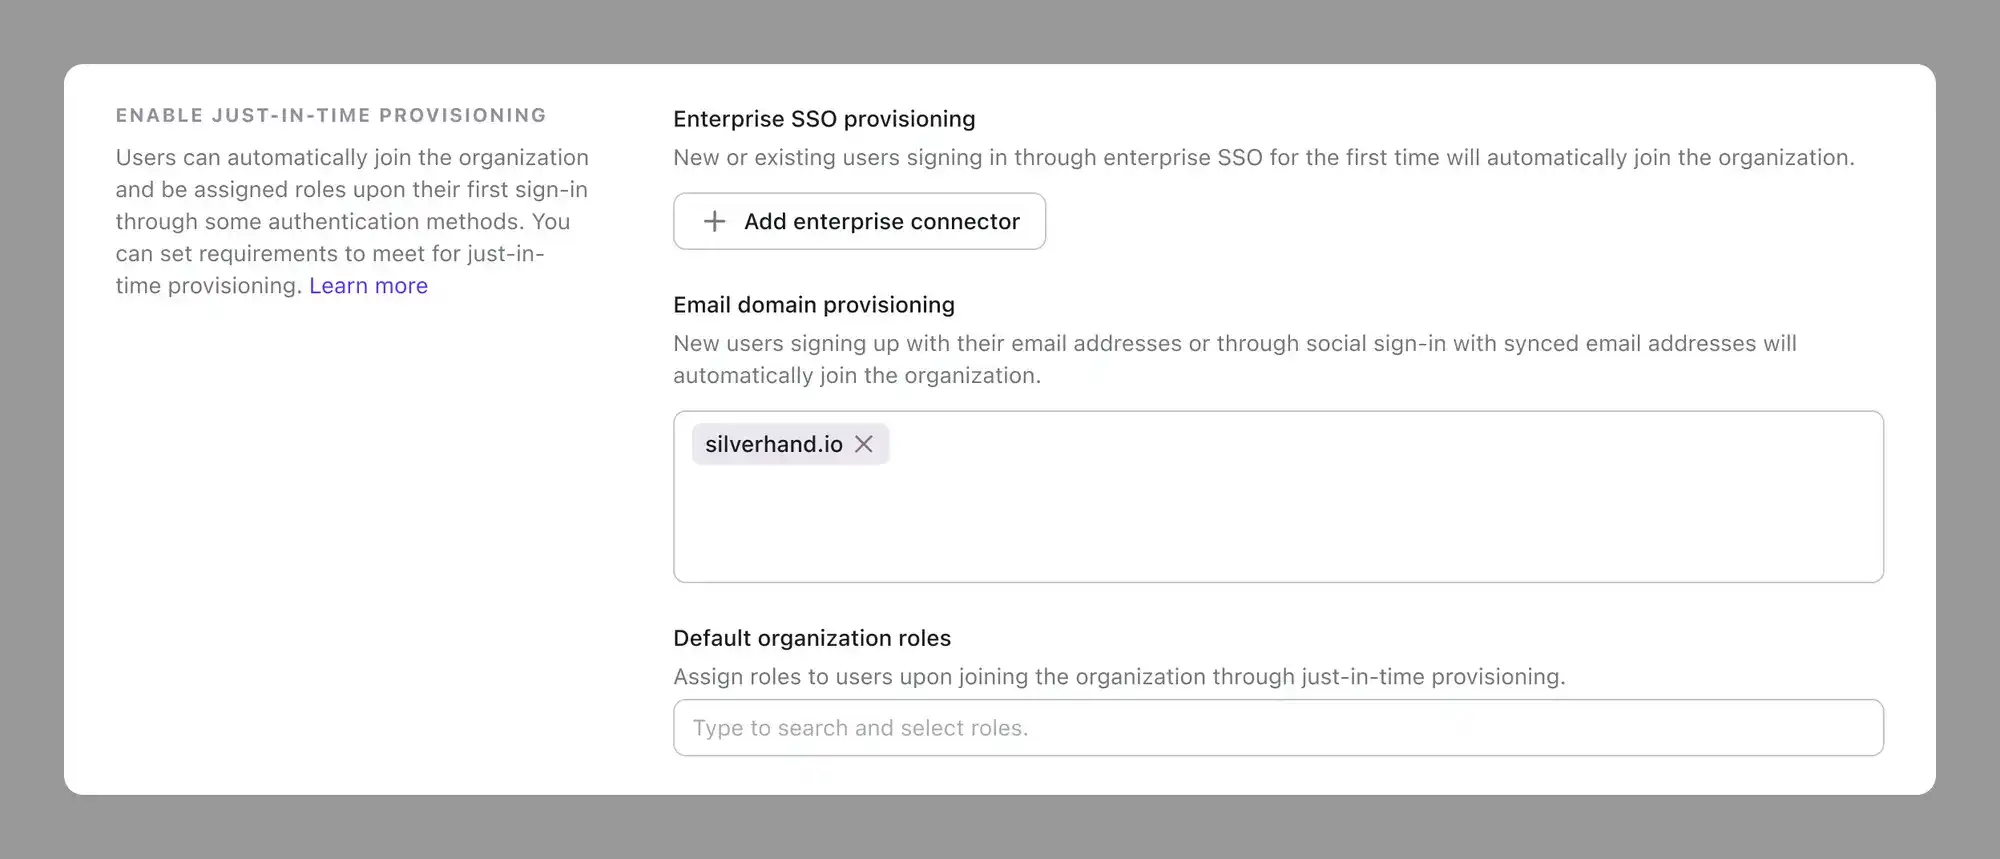Click the Enterprise SSO provisioning heading
The width and height of the screenshot is (2000, 859).
(x=824, y=119)
